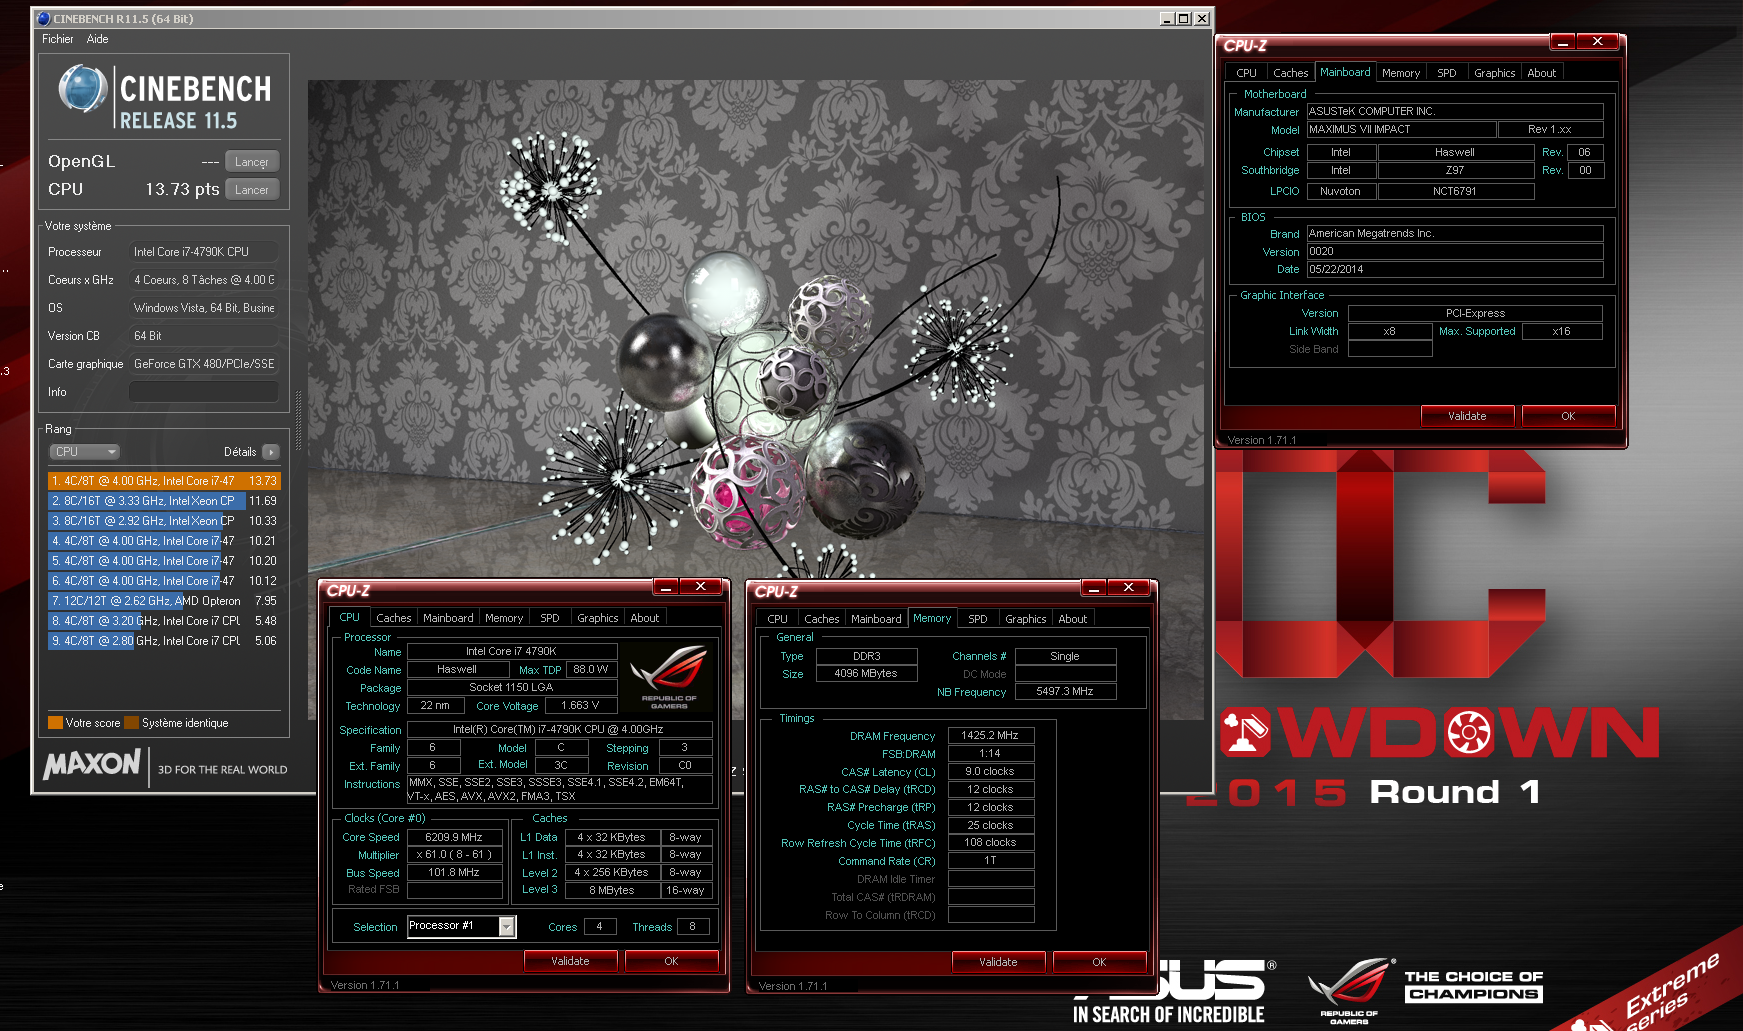Open About tab in CPU-Z Mainboard window
The height and width of the screenshot is (1031, 1743).
pos(1541,73)
